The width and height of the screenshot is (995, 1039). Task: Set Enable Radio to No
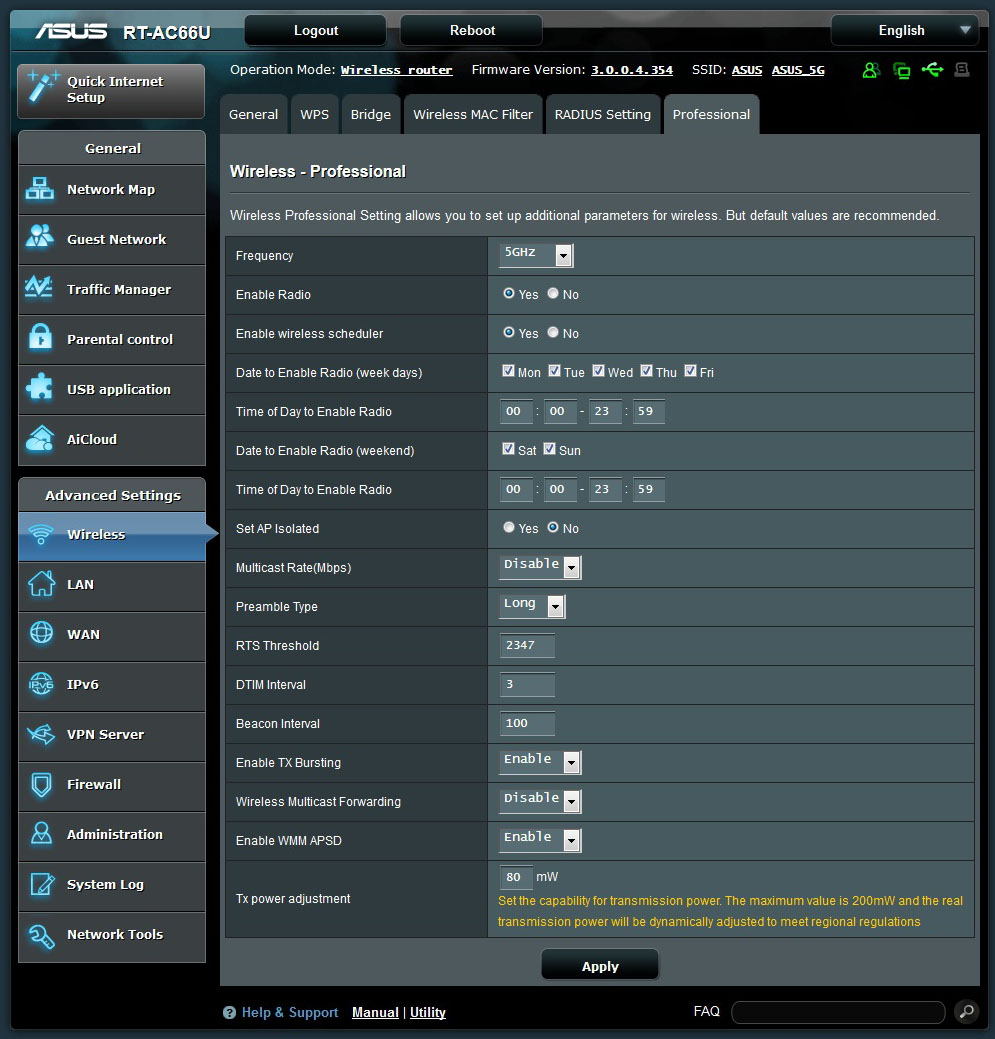tap(553, 293)
